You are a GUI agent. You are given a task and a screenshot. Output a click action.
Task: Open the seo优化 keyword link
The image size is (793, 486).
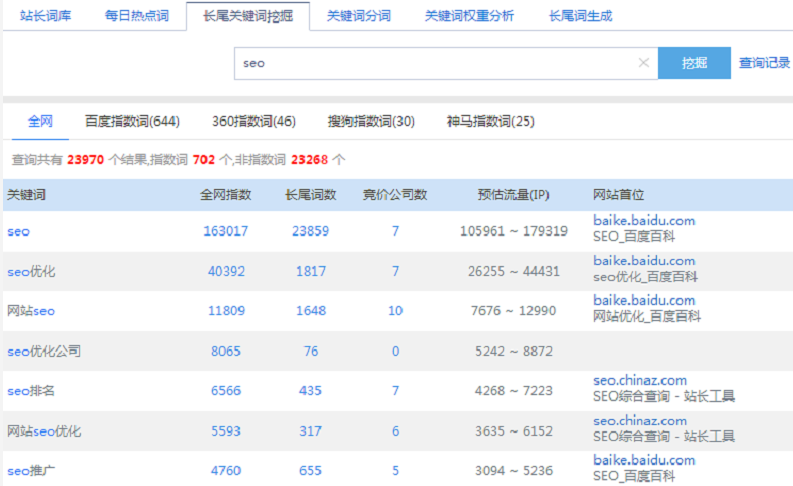coord(31,271)
